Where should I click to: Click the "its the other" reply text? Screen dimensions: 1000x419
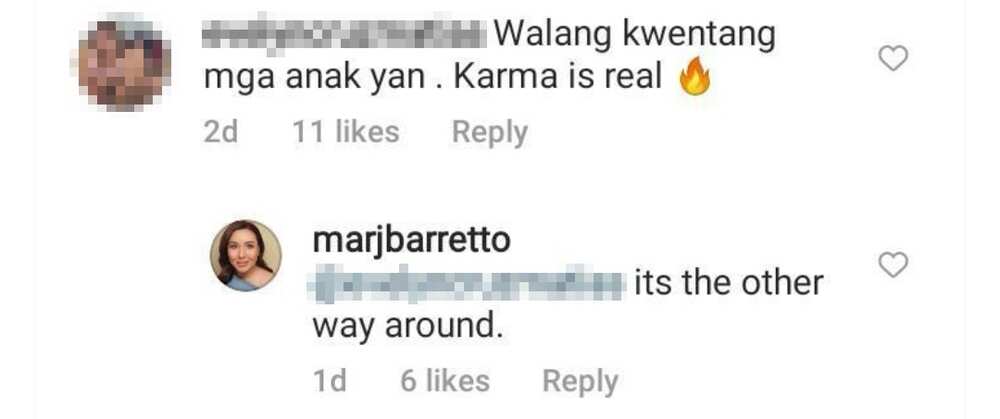(728, 283)
